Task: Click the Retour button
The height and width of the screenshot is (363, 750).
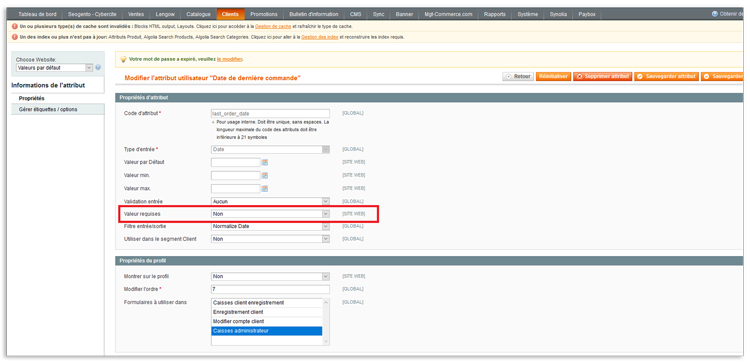Action: pyautogui.click(x=518, y=77)
